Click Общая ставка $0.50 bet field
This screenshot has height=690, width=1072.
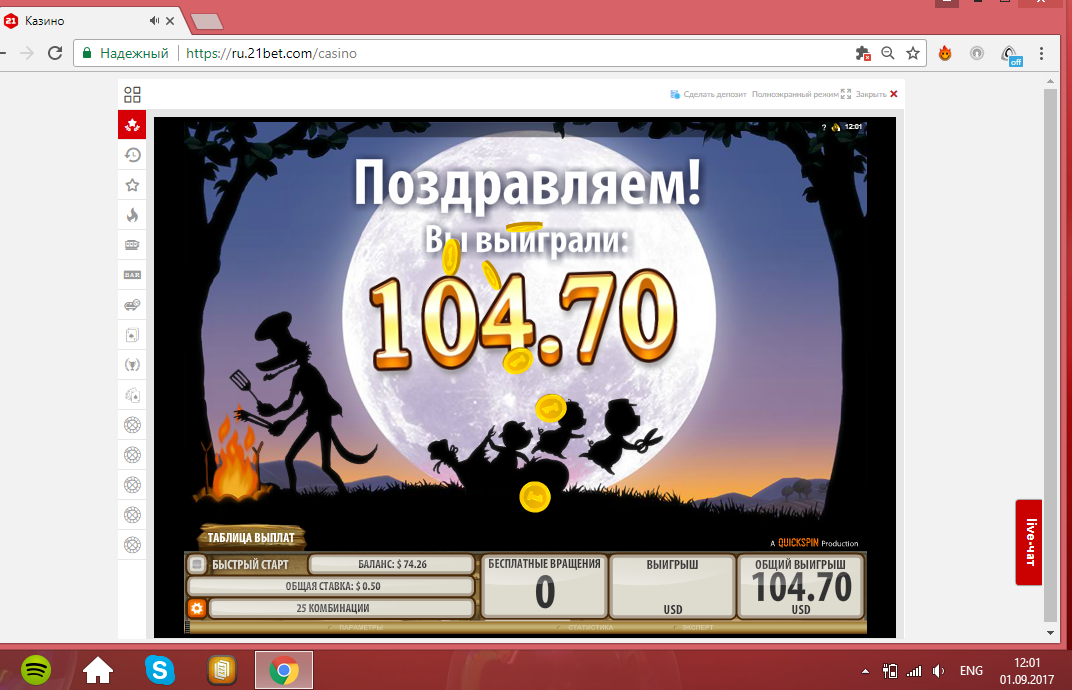click(332, 586)
